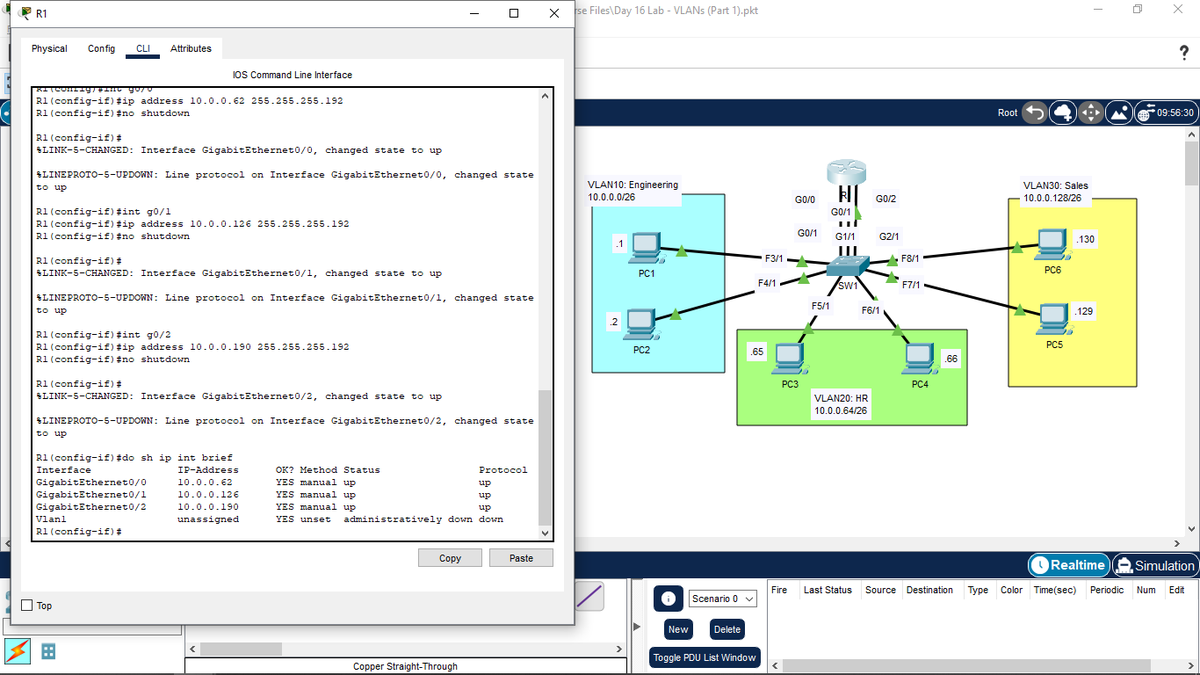
Task: Click the Last Status column header
Action: click(827, 590)
